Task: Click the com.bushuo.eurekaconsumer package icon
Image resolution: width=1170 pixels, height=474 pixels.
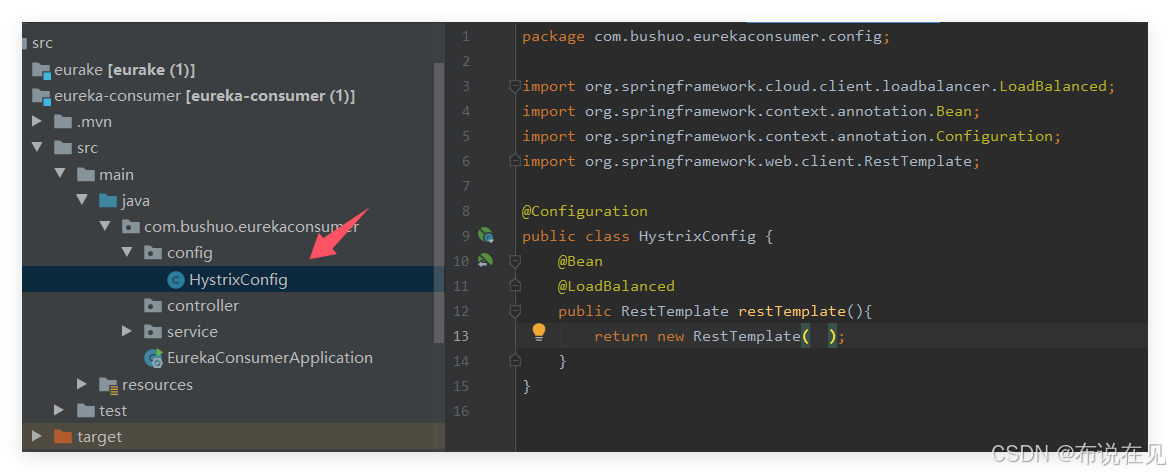Action: (x=131, y=226)
